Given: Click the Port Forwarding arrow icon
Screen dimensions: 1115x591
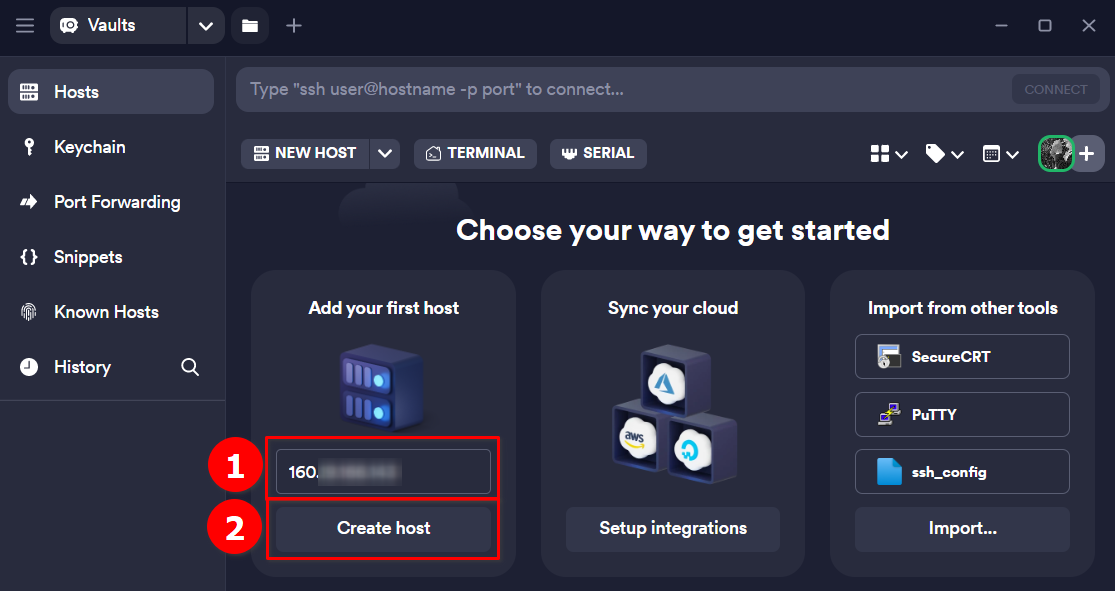Looking at the screenshot, I should coord(29,202).
